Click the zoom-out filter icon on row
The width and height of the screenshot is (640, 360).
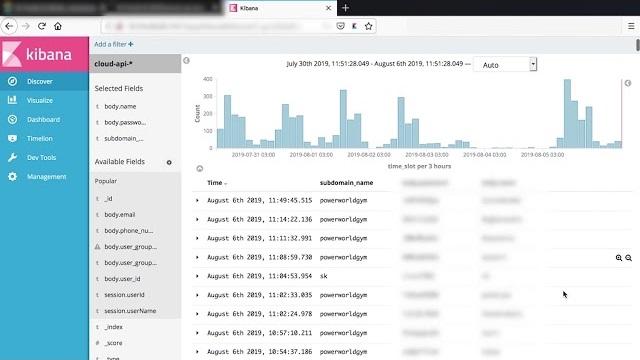click(x=629, y=258)
